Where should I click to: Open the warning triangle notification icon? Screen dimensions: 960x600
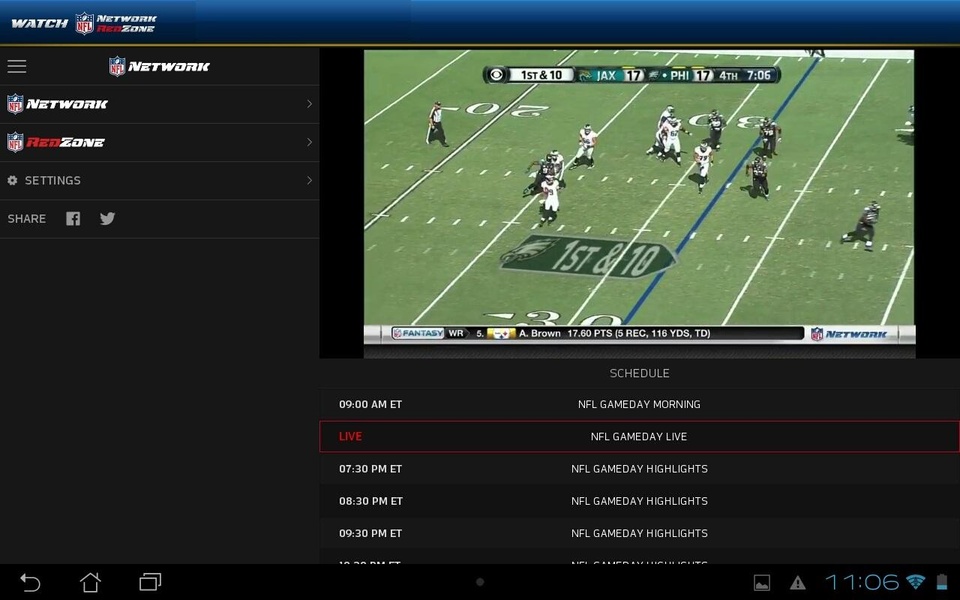[x=798, y=582]
